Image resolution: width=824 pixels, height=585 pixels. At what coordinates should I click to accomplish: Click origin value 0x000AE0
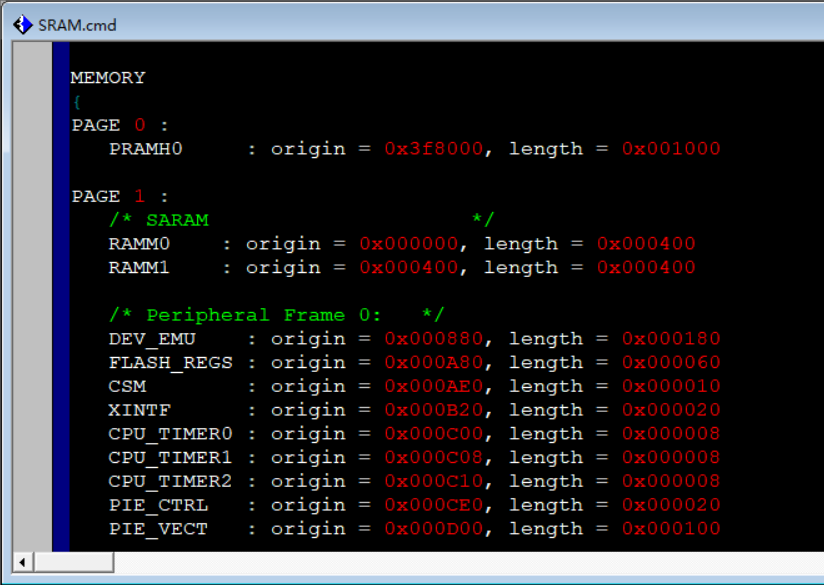pyautogui.click(x=434, y=386)
